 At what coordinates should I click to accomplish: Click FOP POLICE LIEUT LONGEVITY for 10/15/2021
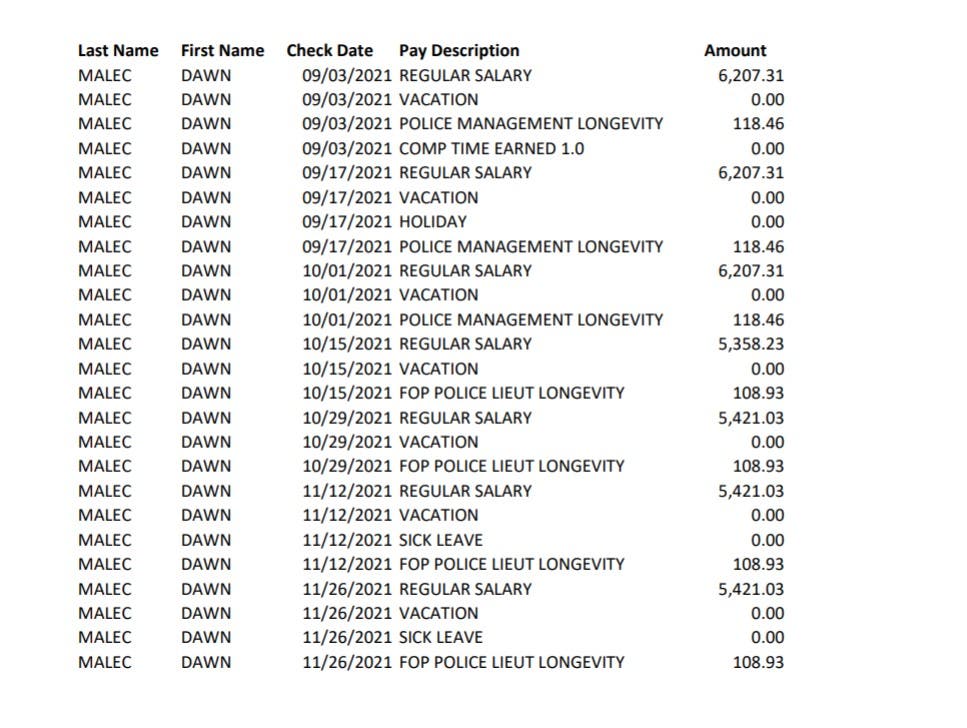tap(511, 393)
